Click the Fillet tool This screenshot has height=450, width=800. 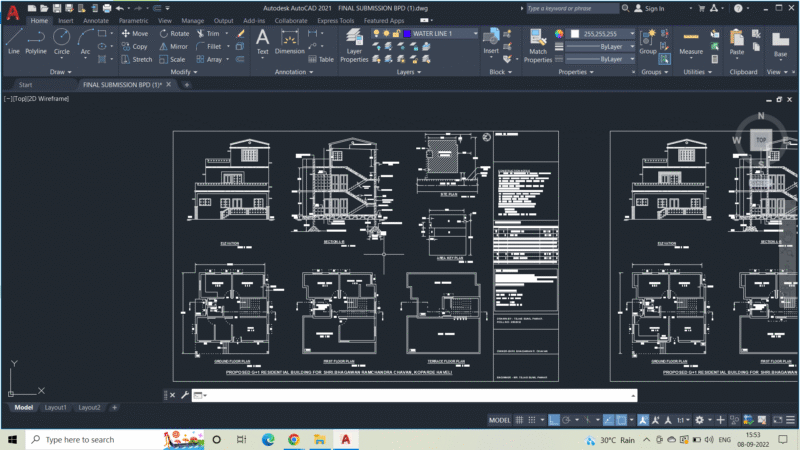tap(209, 46)
